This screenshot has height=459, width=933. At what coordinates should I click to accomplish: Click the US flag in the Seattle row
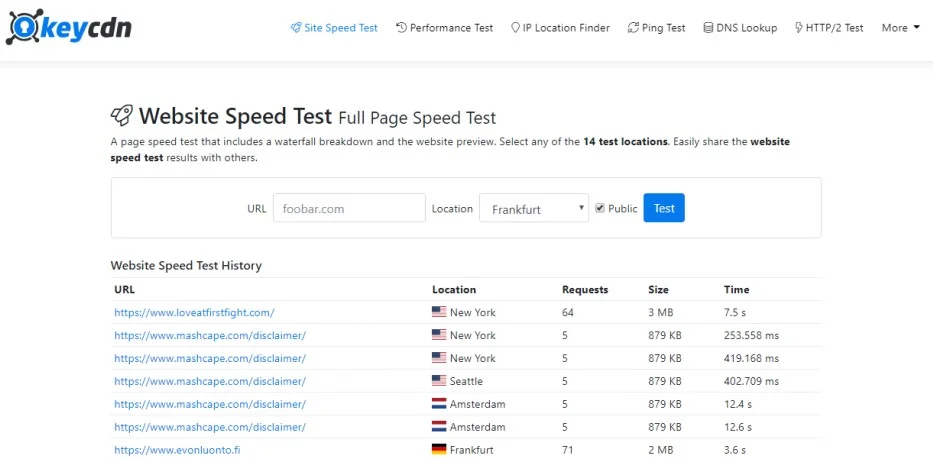[x=439, y=381]
